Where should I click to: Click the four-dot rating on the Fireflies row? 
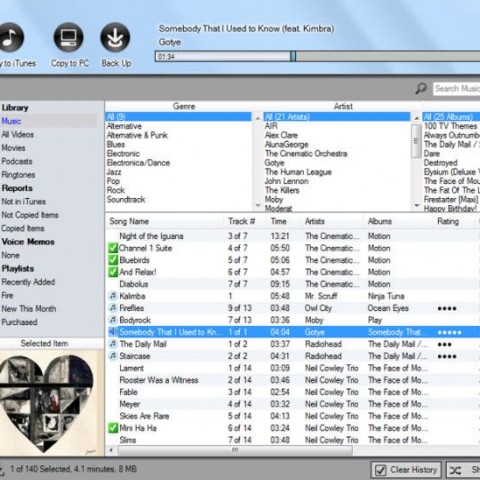pyautogui.click(x=447, y=308)
